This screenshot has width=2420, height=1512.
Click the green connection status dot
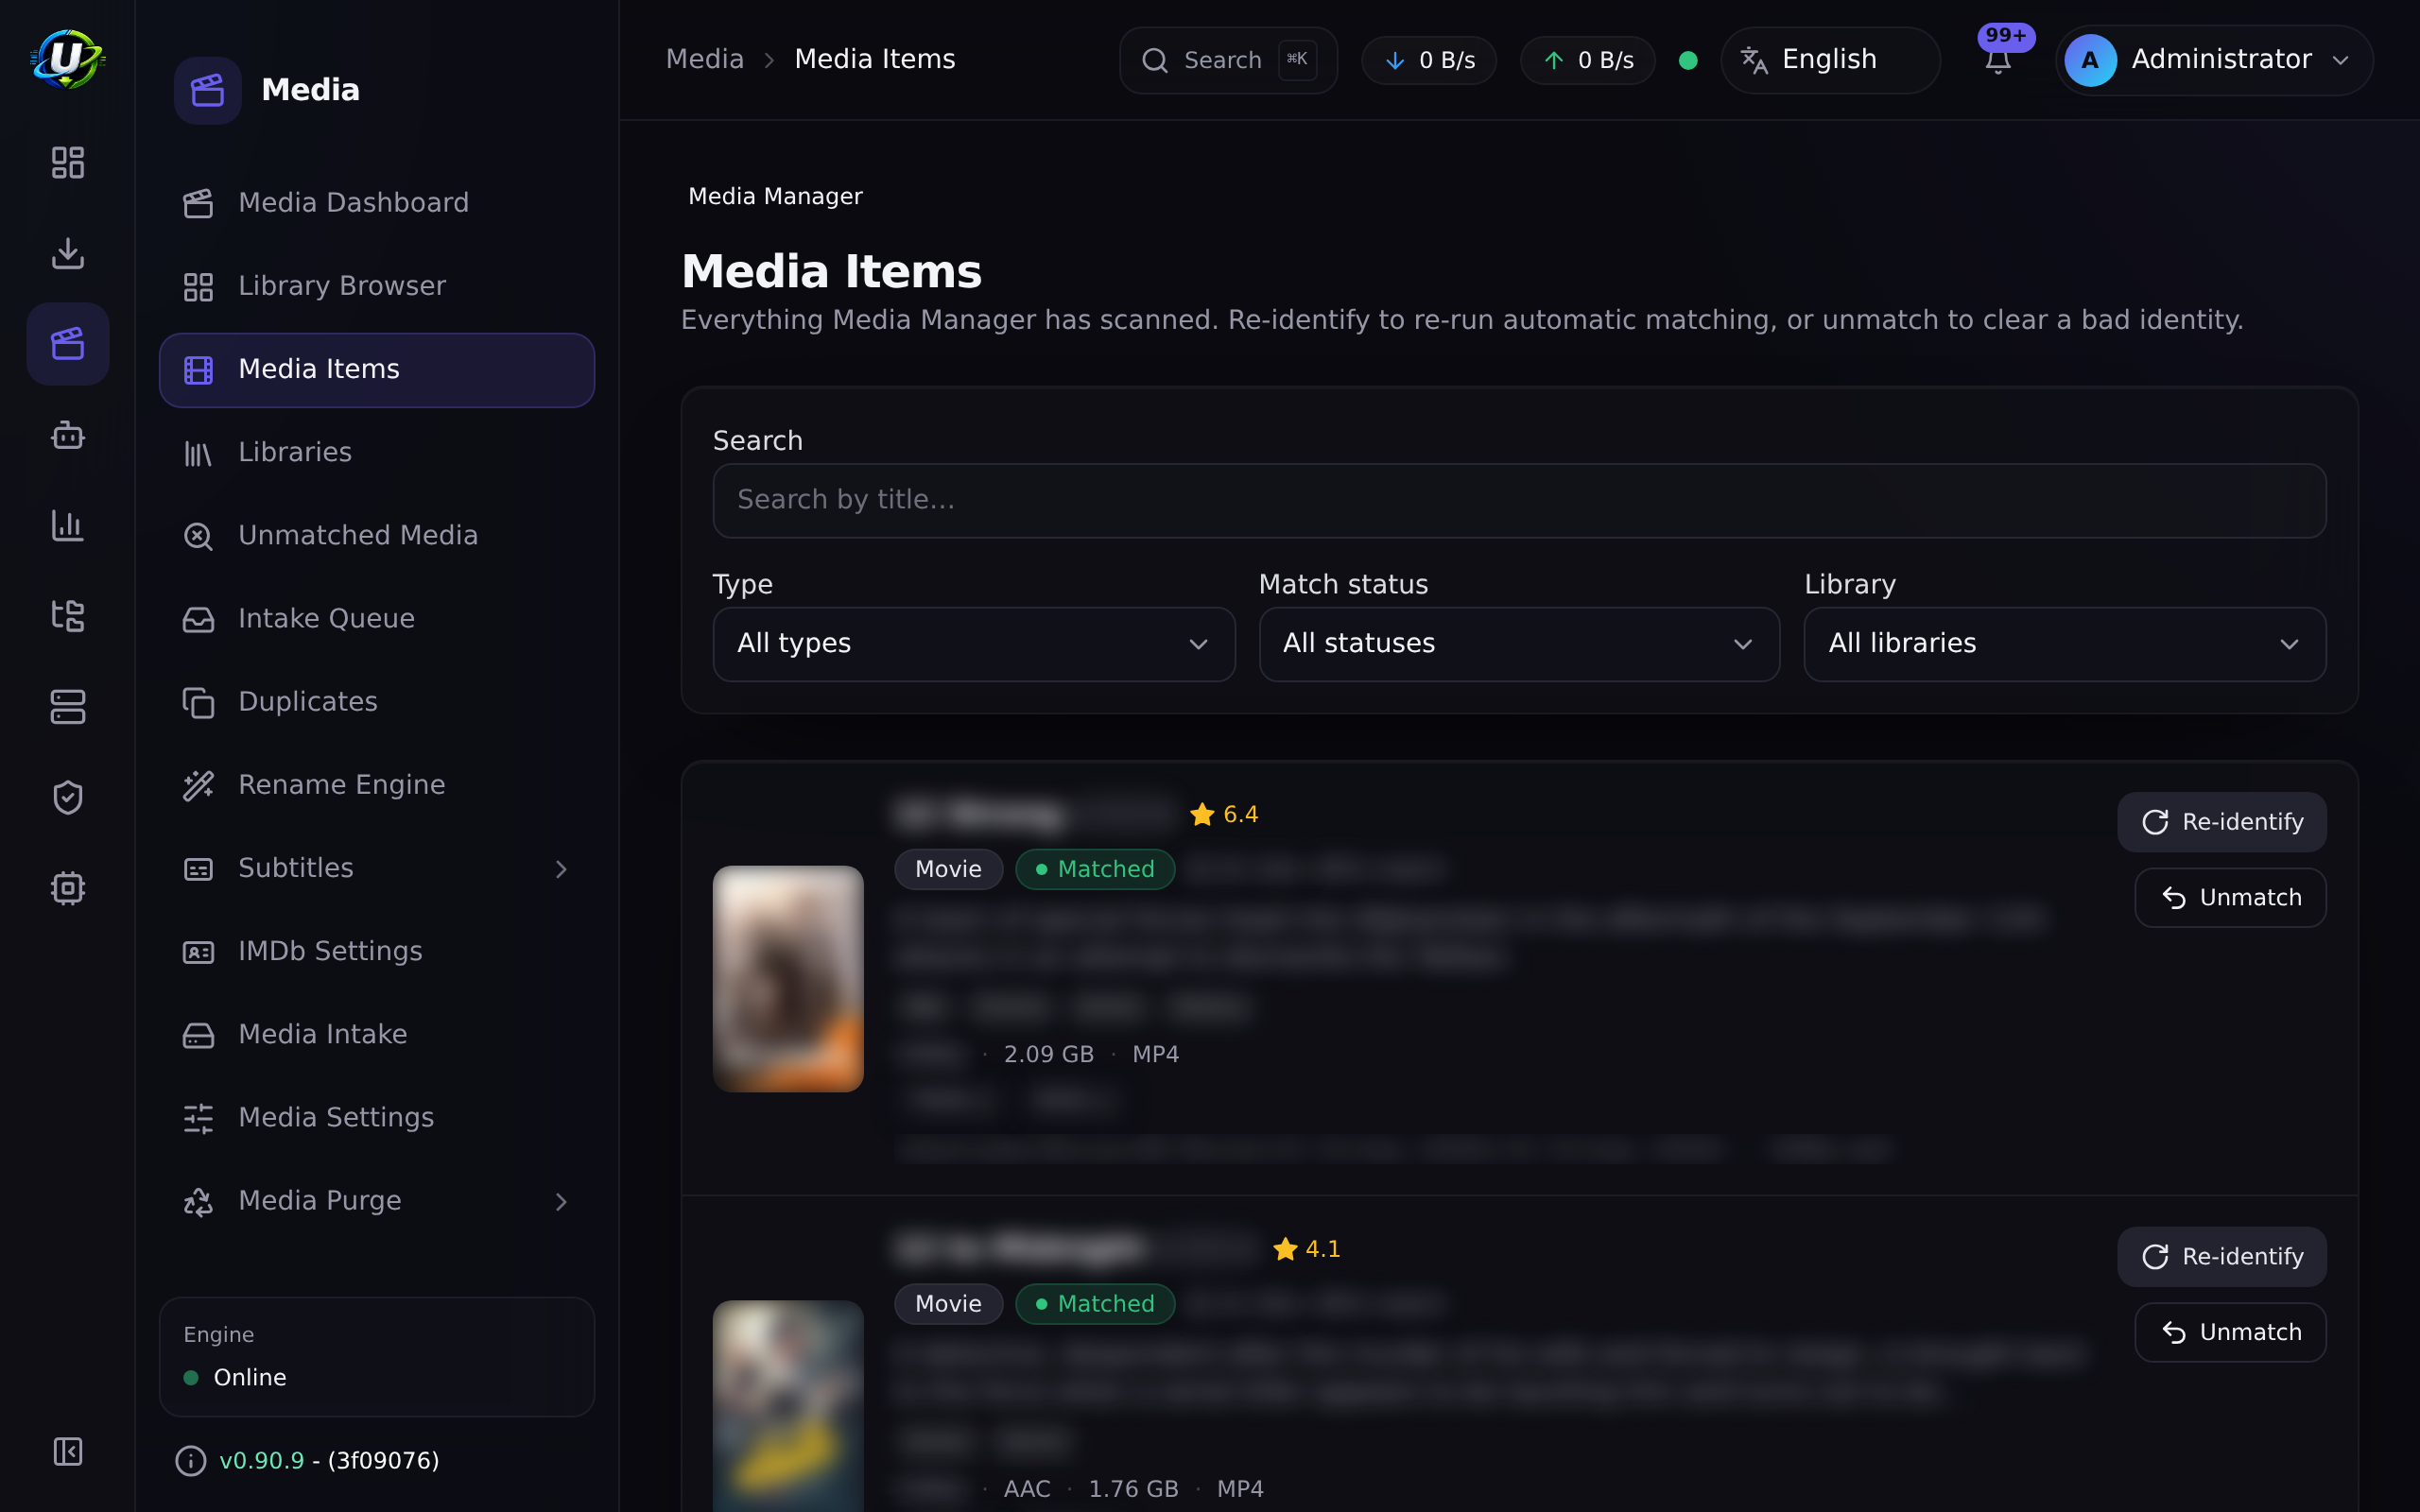1688,60
